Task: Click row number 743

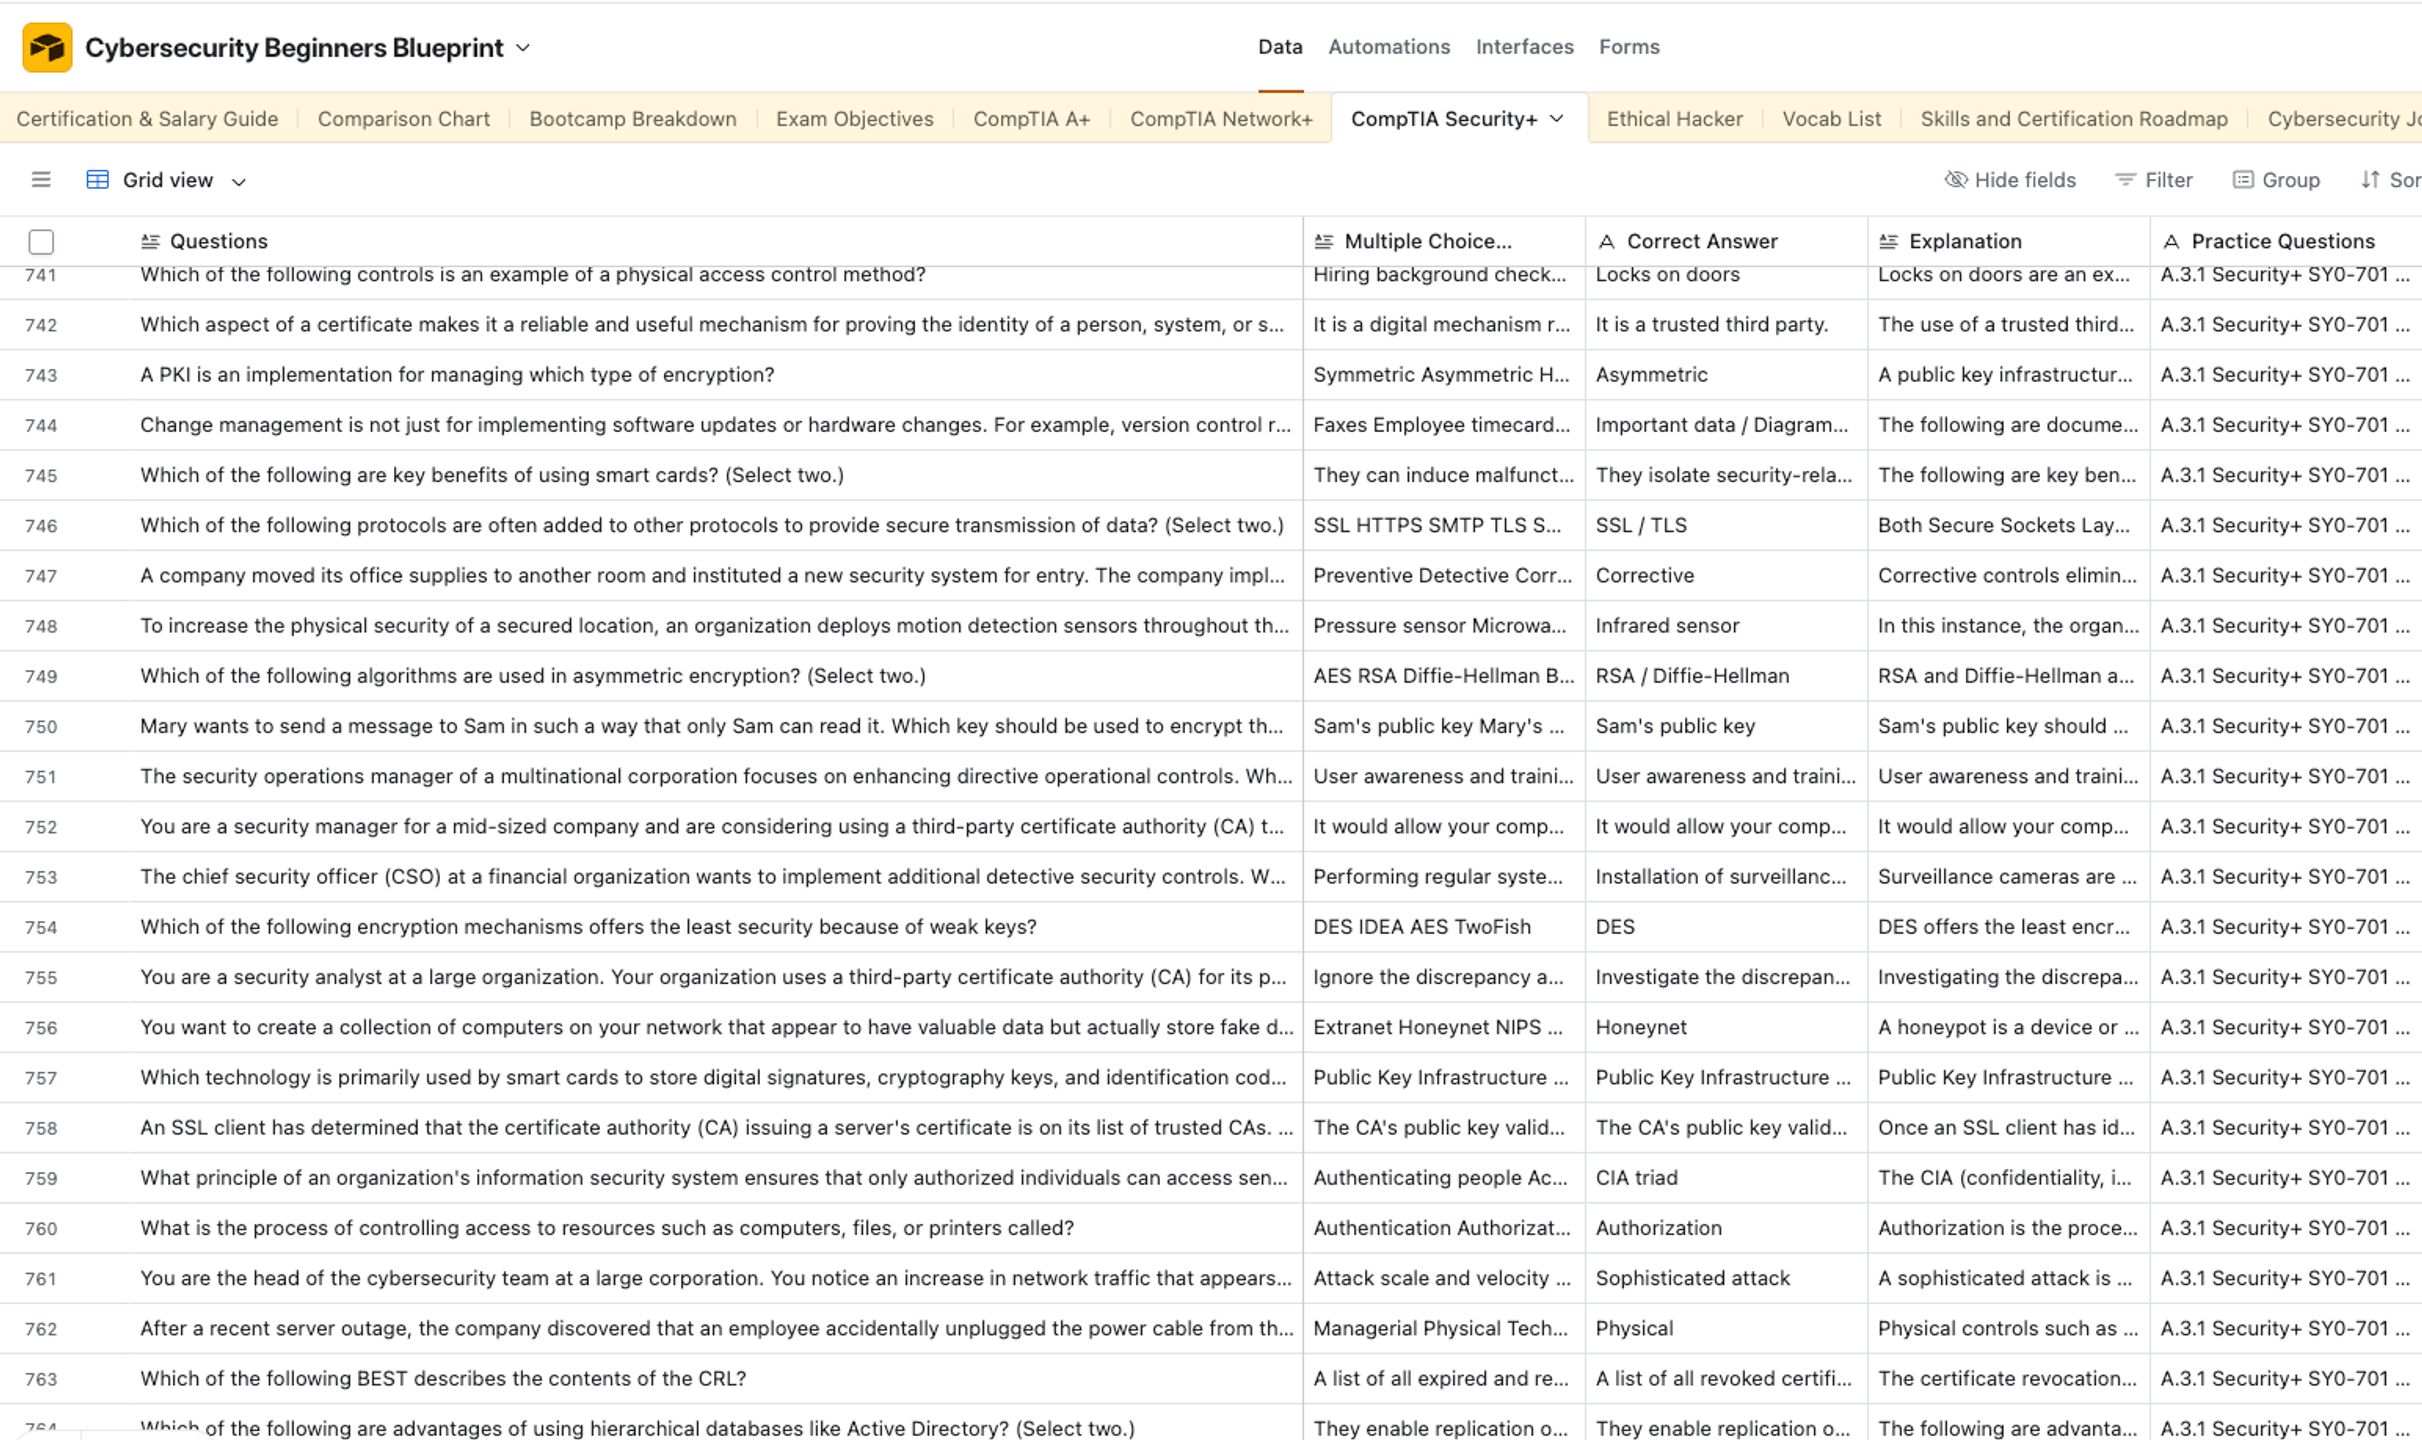Action: [41, 375]
